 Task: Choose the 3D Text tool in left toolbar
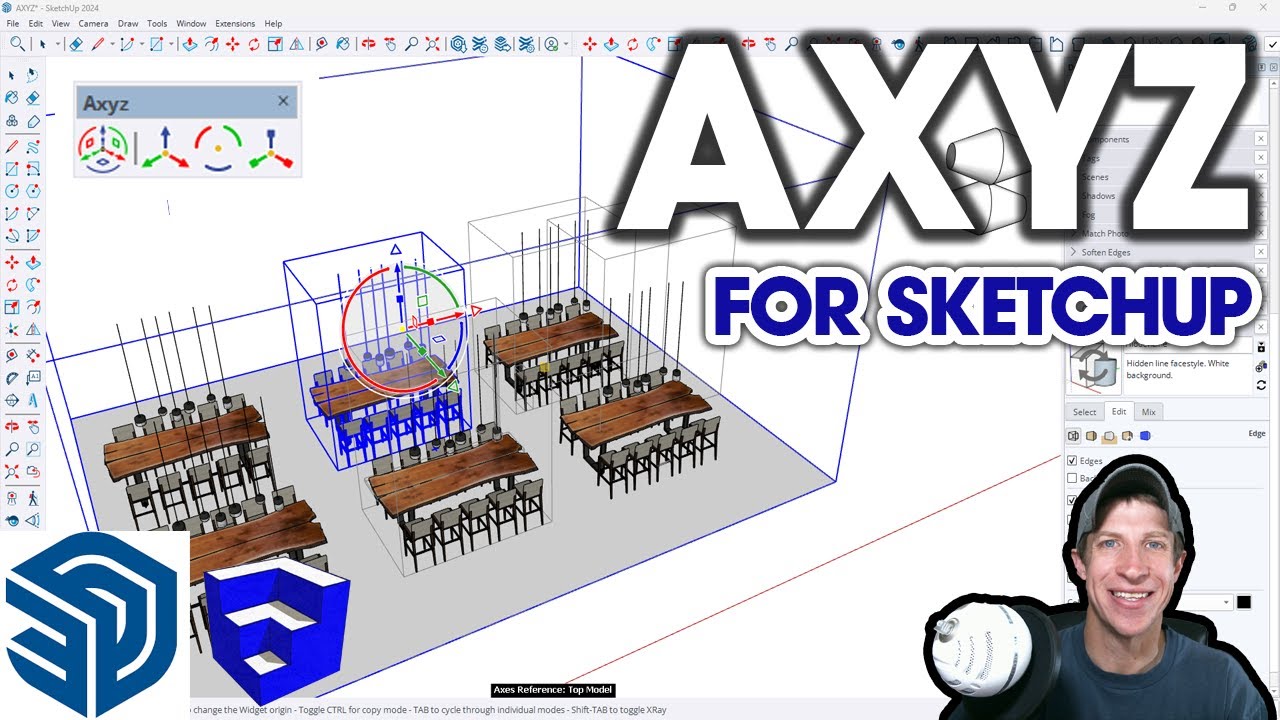point(33,399)
